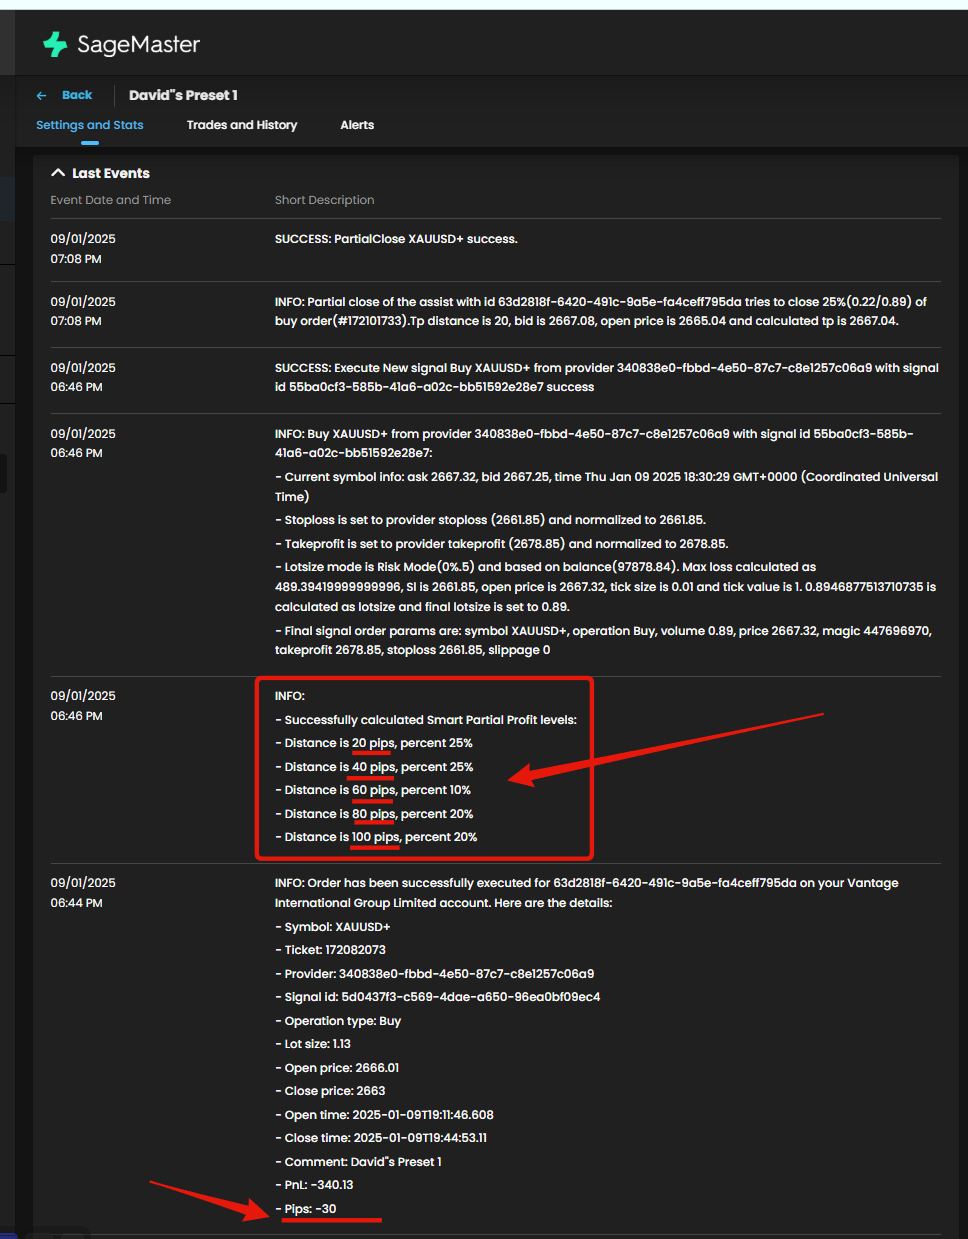Click the Lotsize mode is Risk Mode line
968x1239 pixels.
[606, 587]
